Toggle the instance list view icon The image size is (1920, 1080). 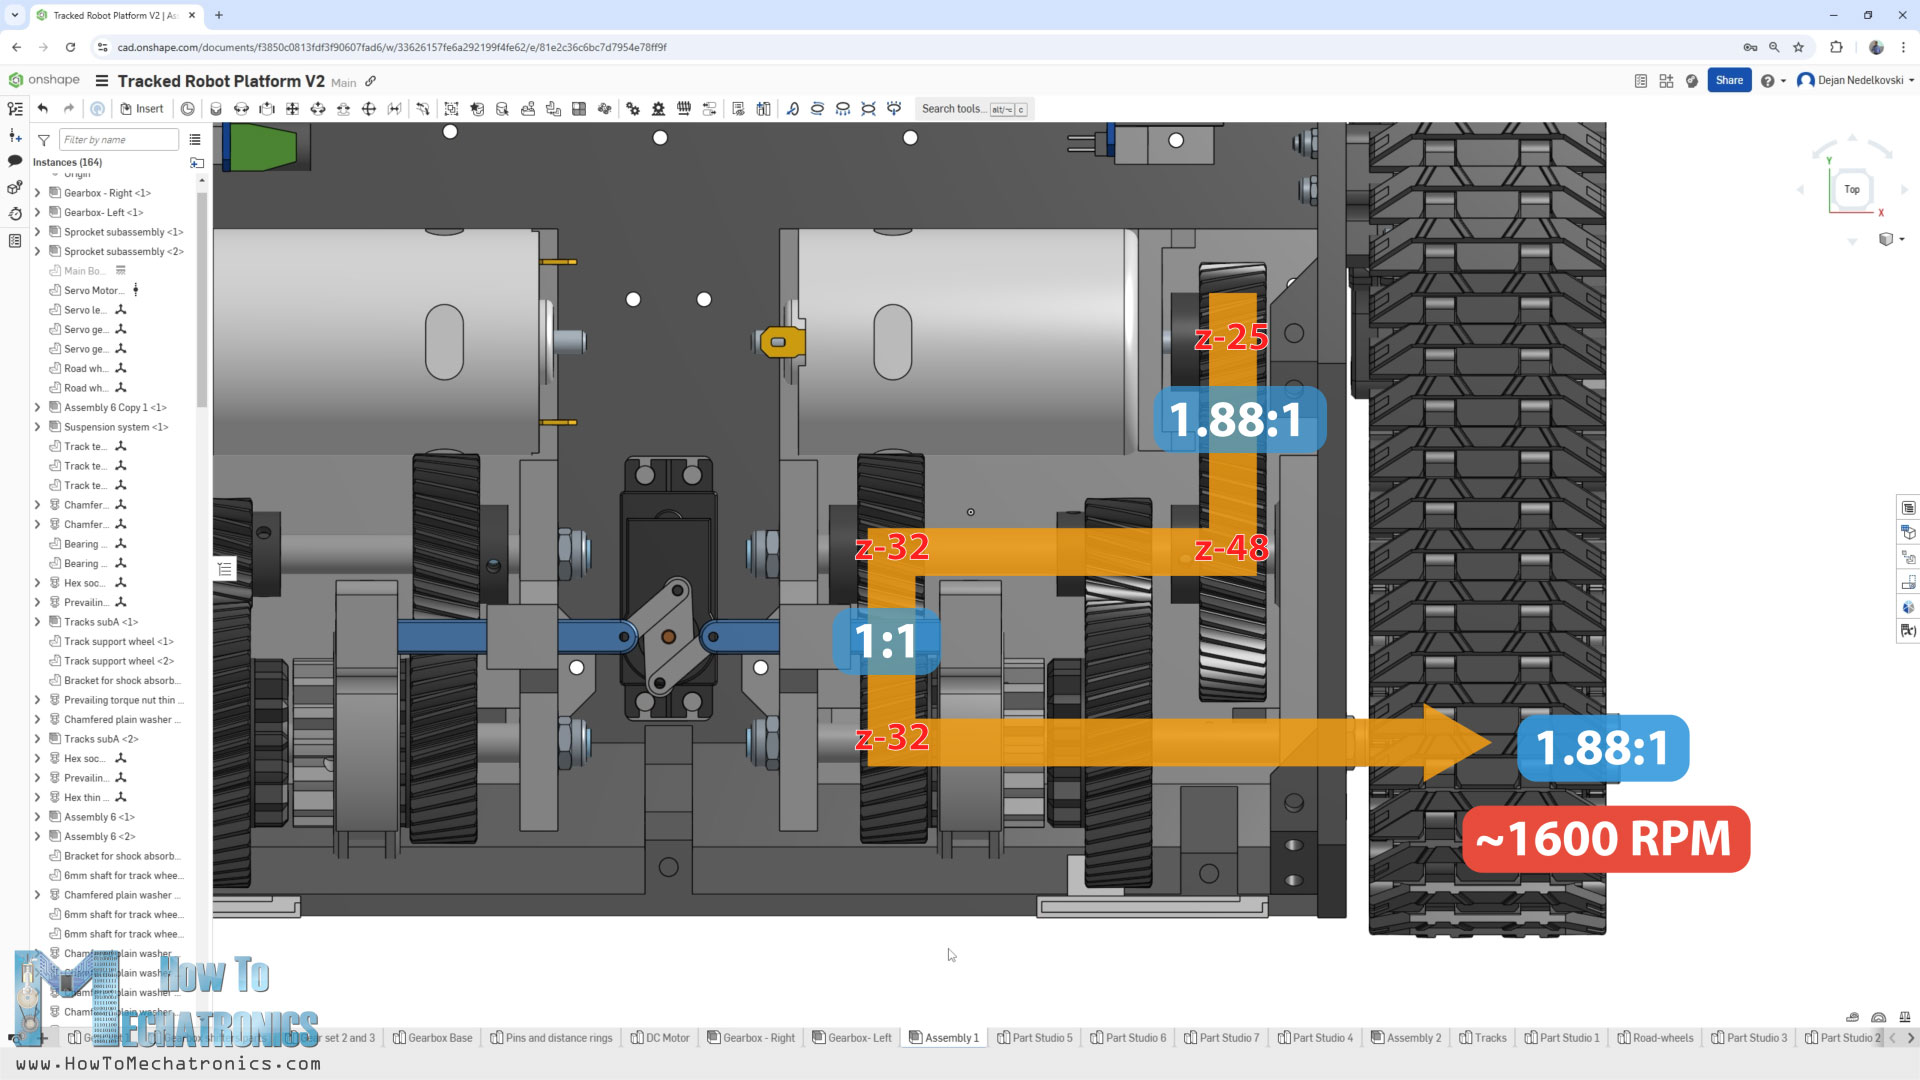(195, 140)
